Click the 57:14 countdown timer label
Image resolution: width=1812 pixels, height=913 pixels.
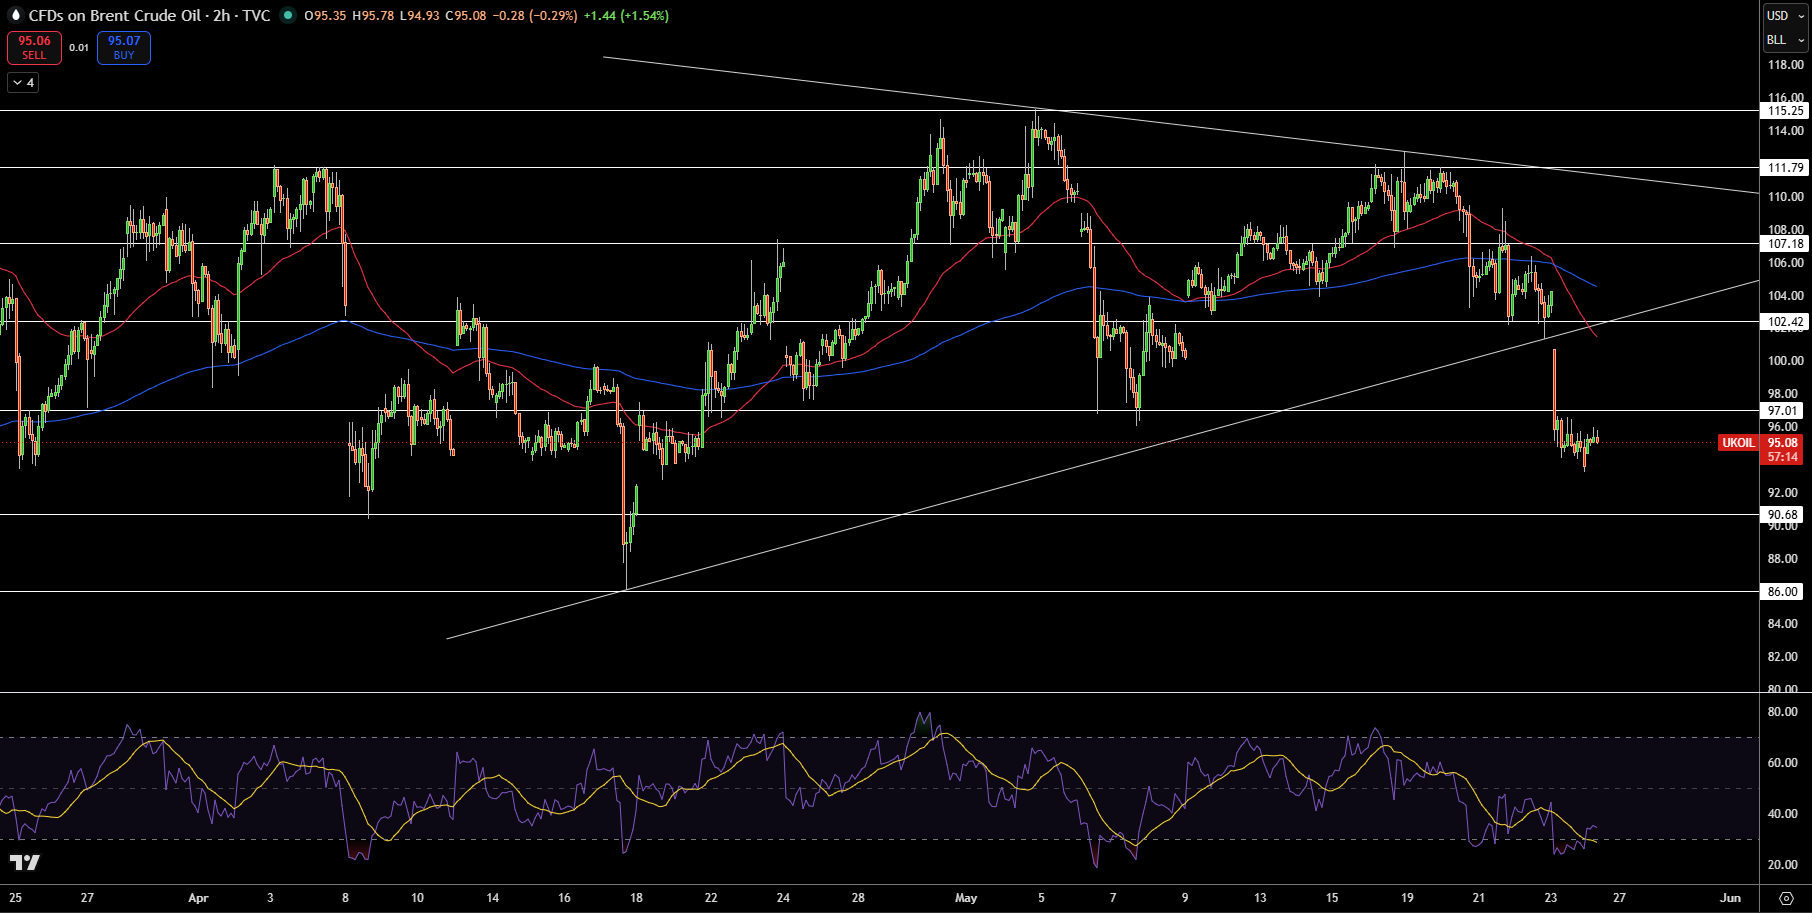[x=1783, y=457]
